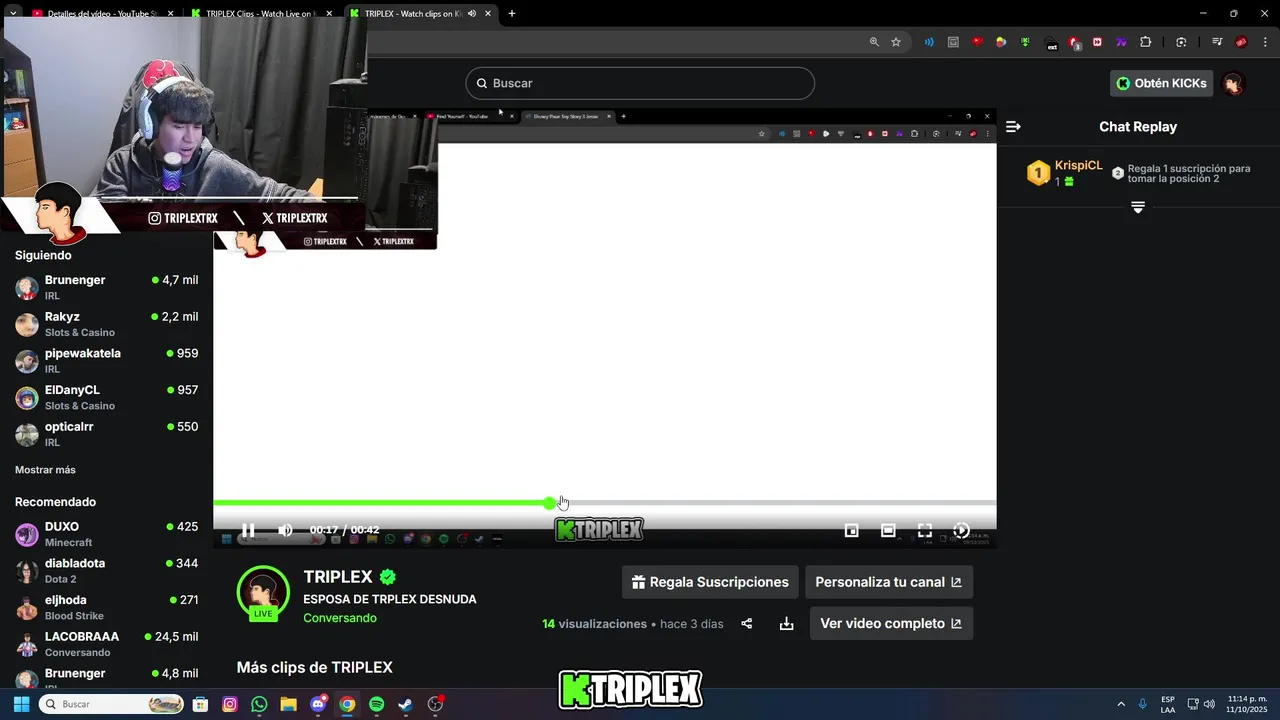Open Personaliza tu canal link
The width and height of the screenshot is (1280, 720).
tap(888, 582)
